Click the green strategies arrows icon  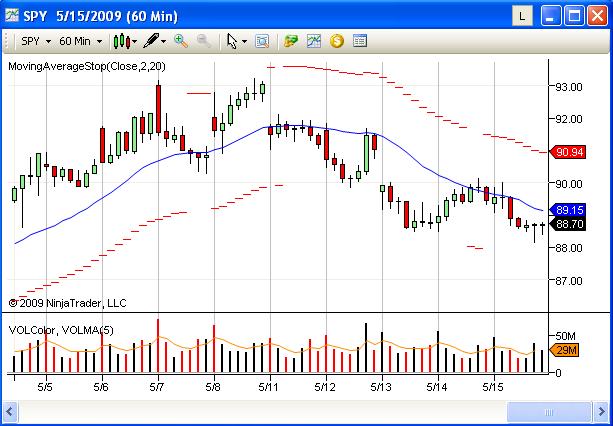[x=291, y=41]
